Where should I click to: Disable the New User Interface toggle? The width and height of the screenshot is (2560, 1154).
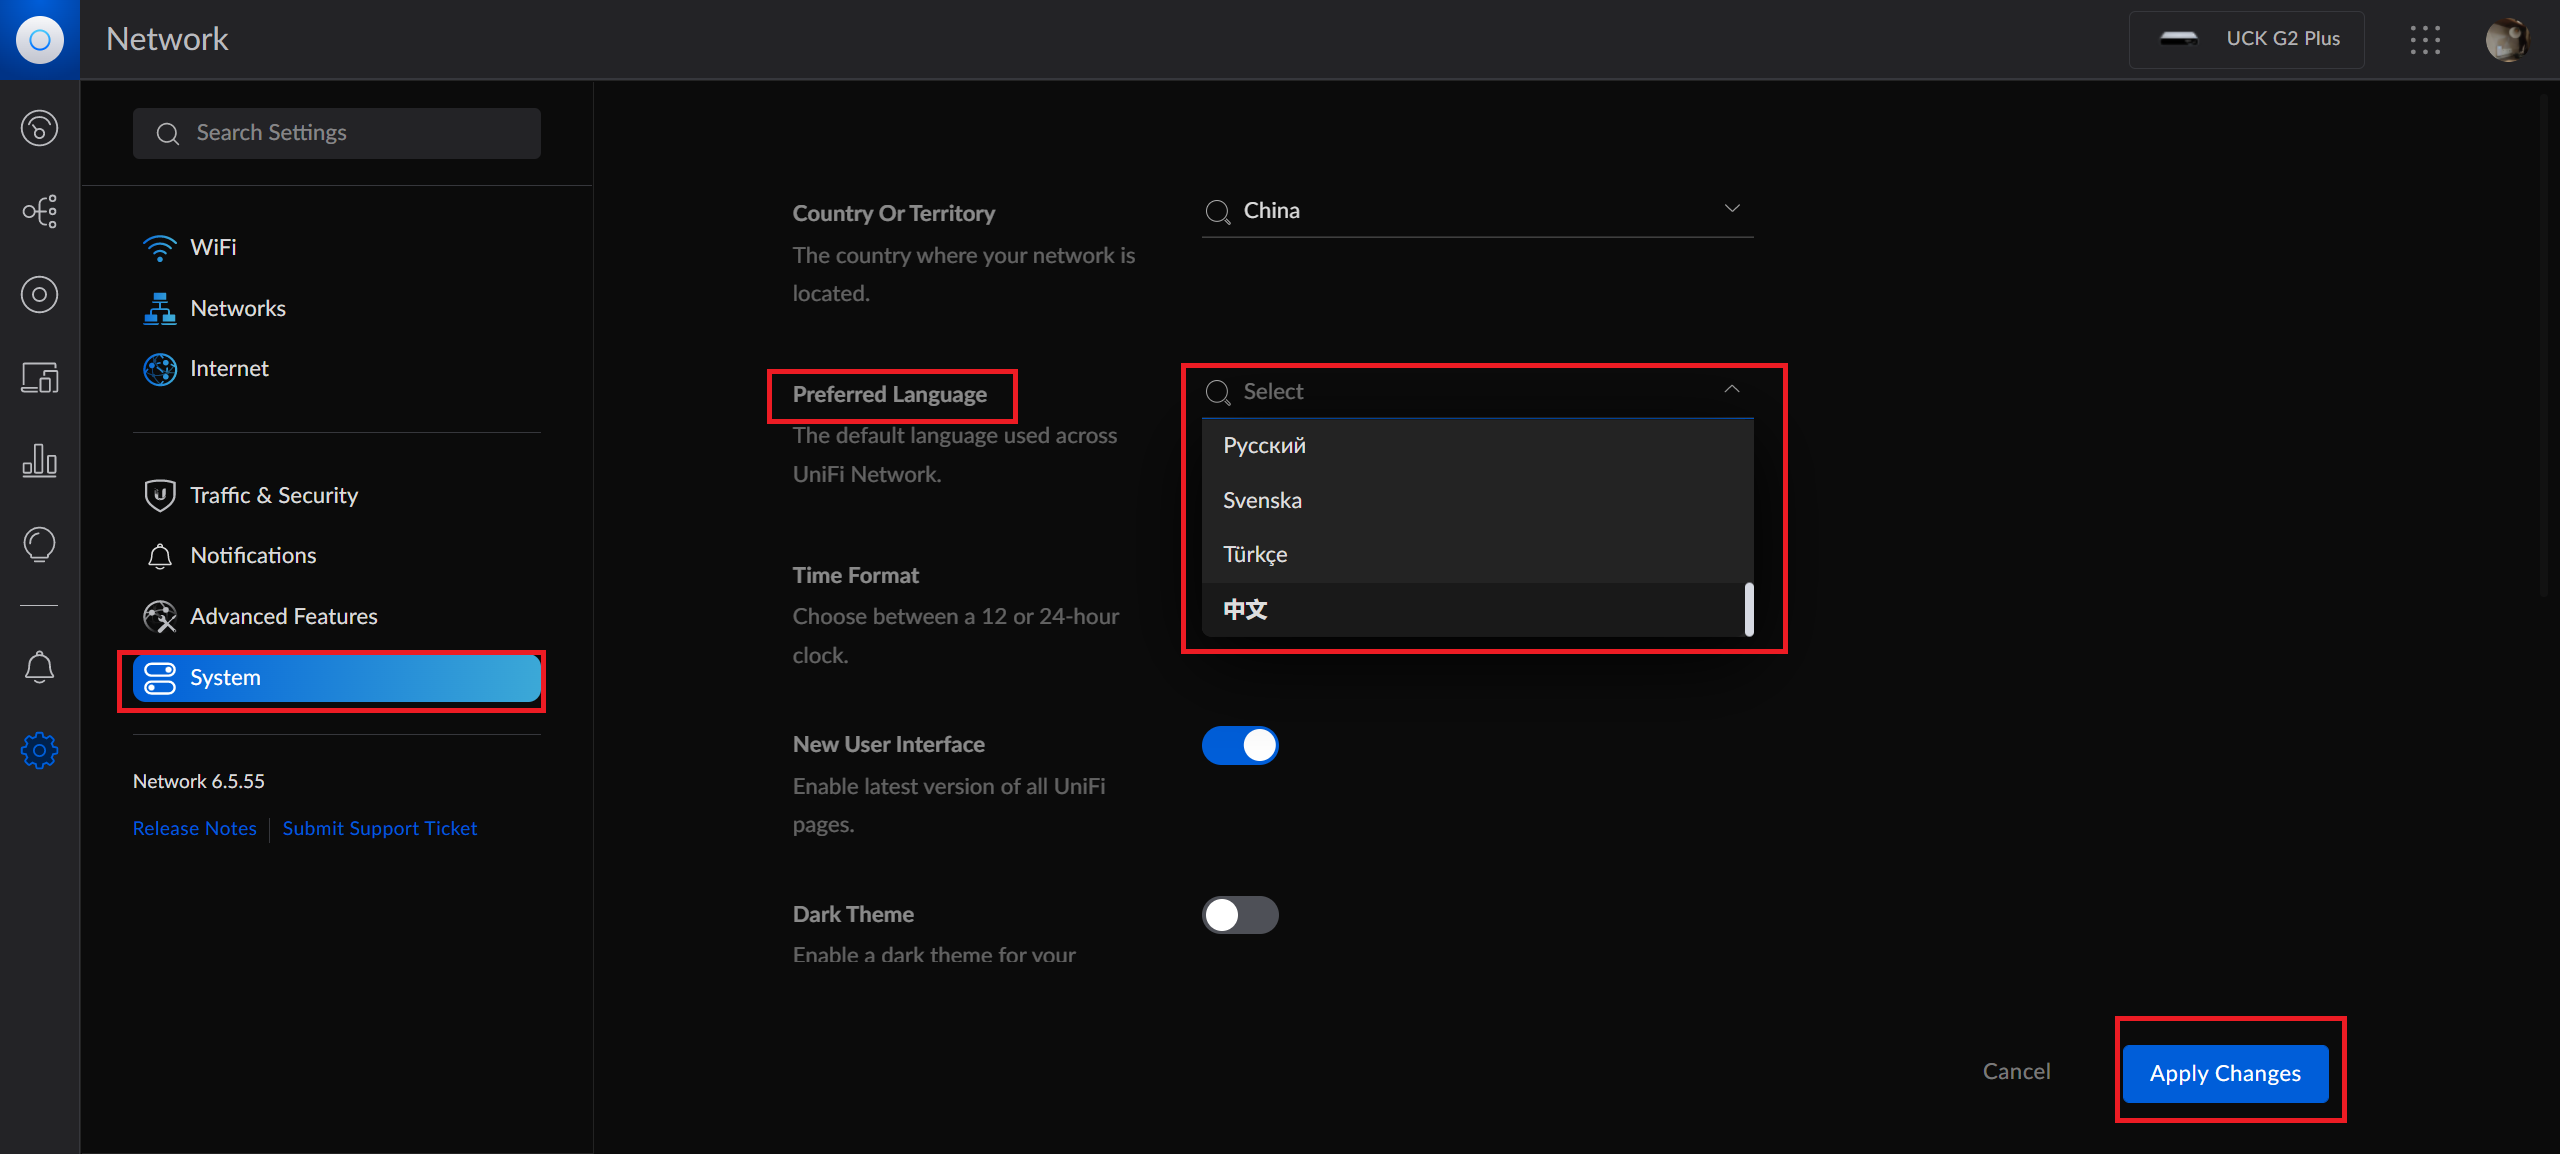1240,745
